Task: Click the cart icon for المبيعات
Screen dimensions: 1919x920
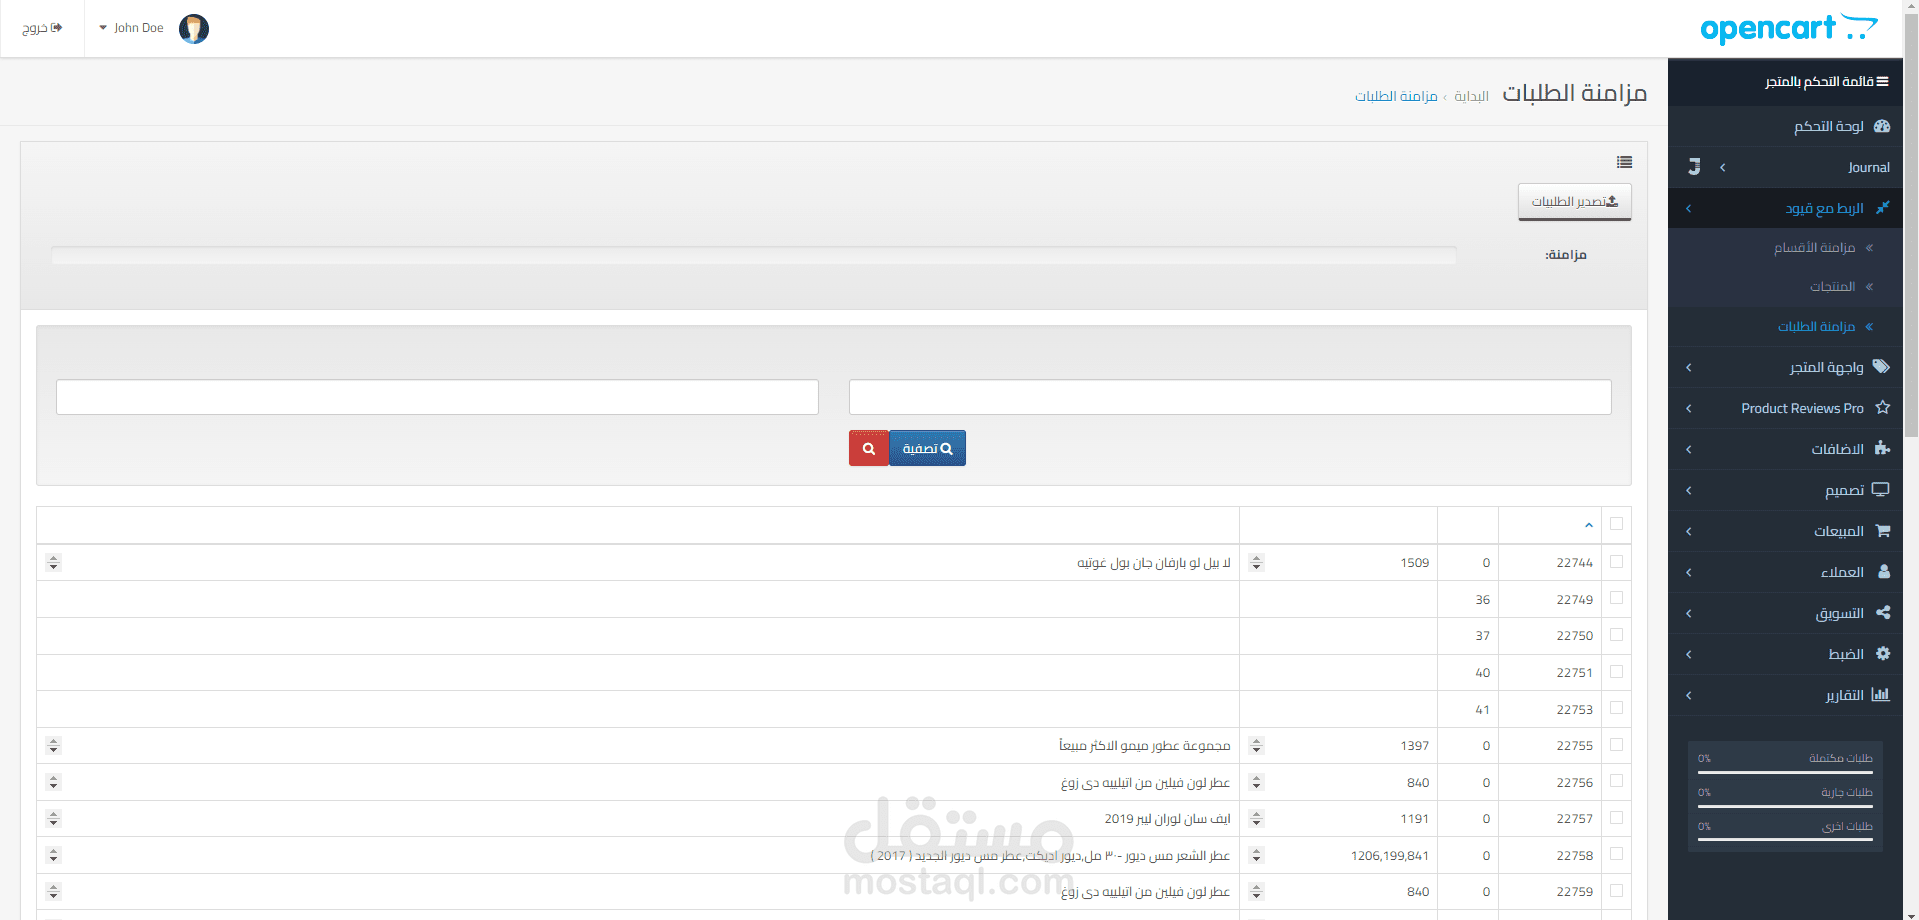Action: tap(1882, 531)
